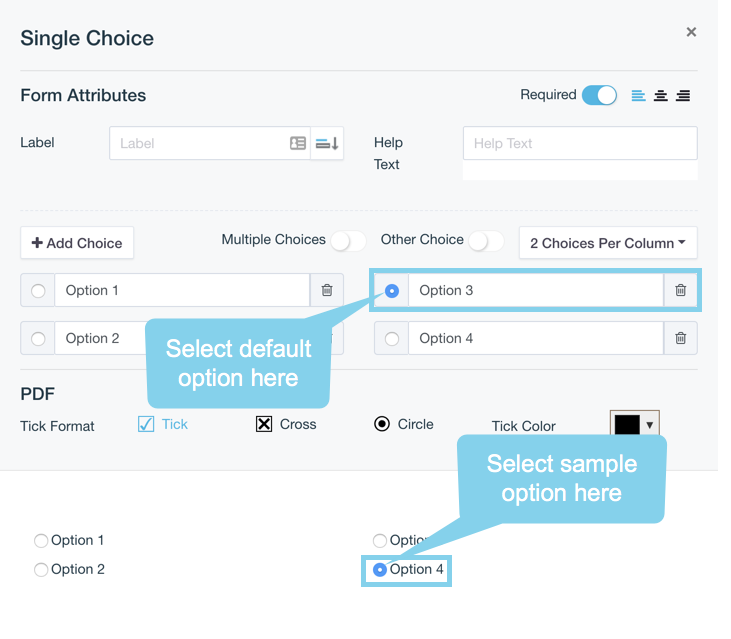The height and width of the screenshot is (639, 731).
Task: Open the 2 Choices Per Column dropdown
Action: (x=608, y=243)
